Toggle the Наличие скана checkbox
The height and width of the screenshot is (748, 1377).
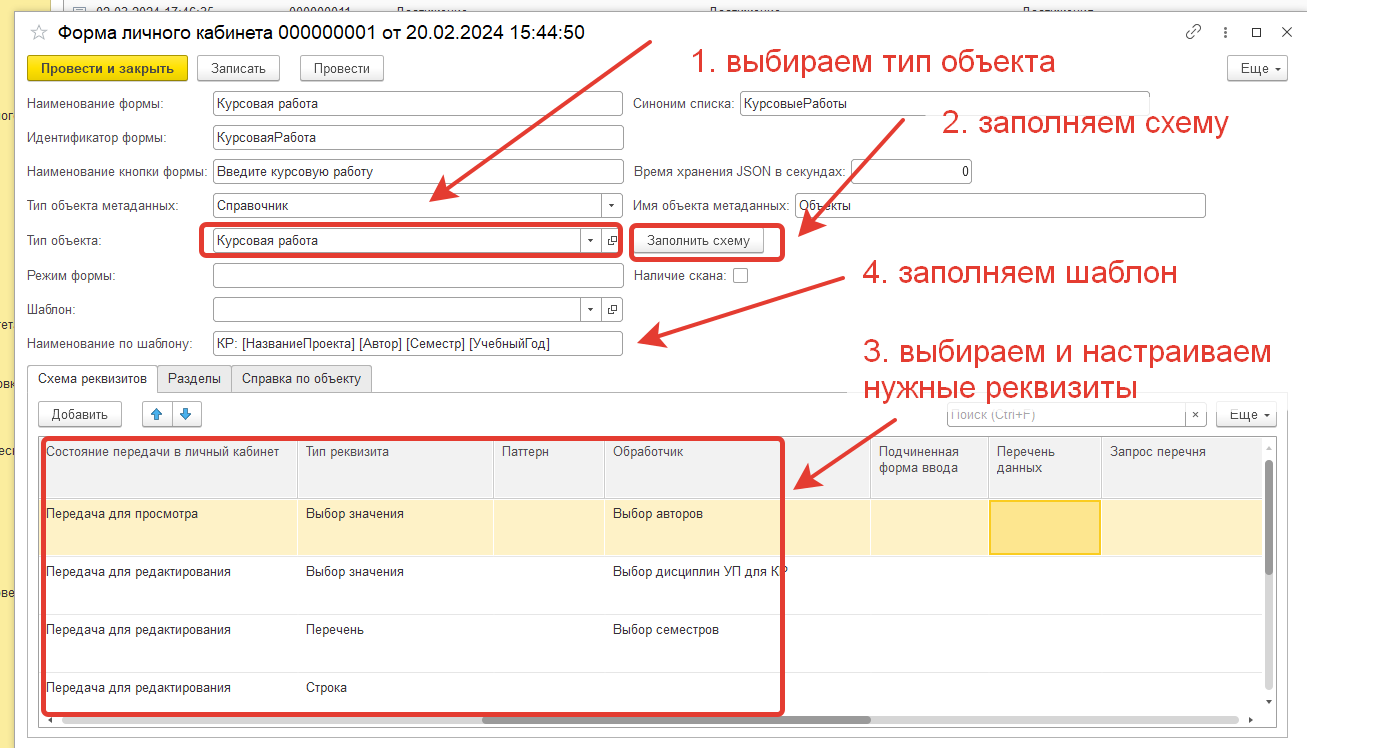[x=740, y=276]
